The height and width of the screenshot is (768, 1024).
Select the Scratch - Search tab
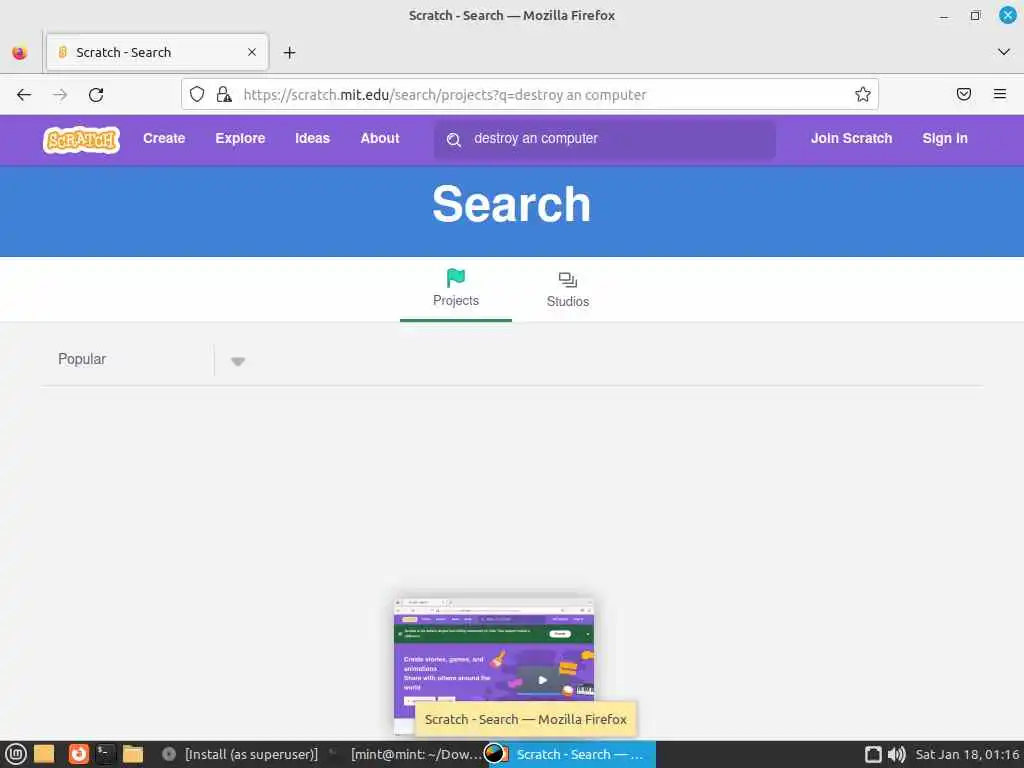coord(157,52)
